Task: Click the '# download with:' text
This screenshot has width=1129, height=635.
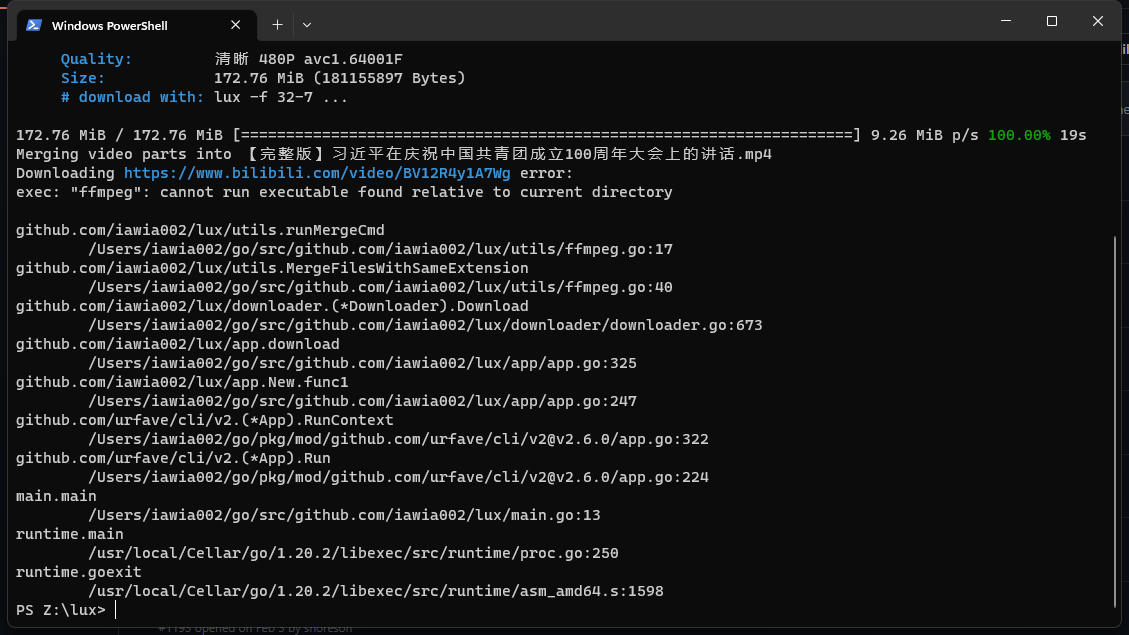Action: (132, 97)
